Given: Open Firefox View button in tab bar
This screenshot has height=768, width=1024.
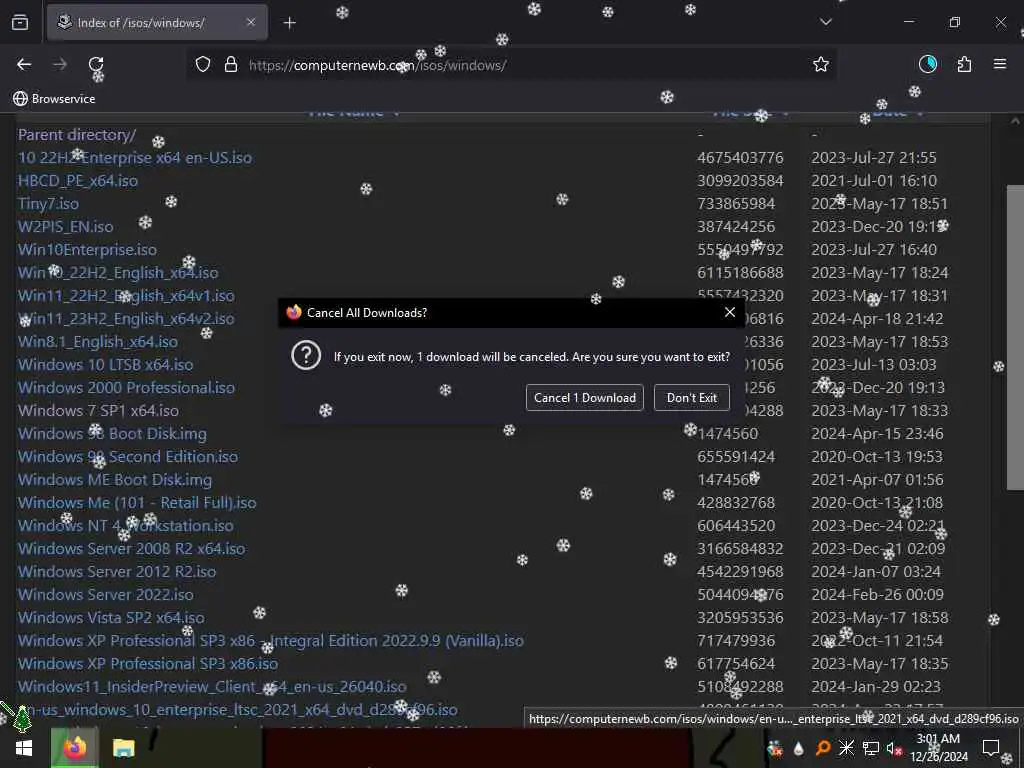Looking at the screenshot, I should (x=20, y=23).
